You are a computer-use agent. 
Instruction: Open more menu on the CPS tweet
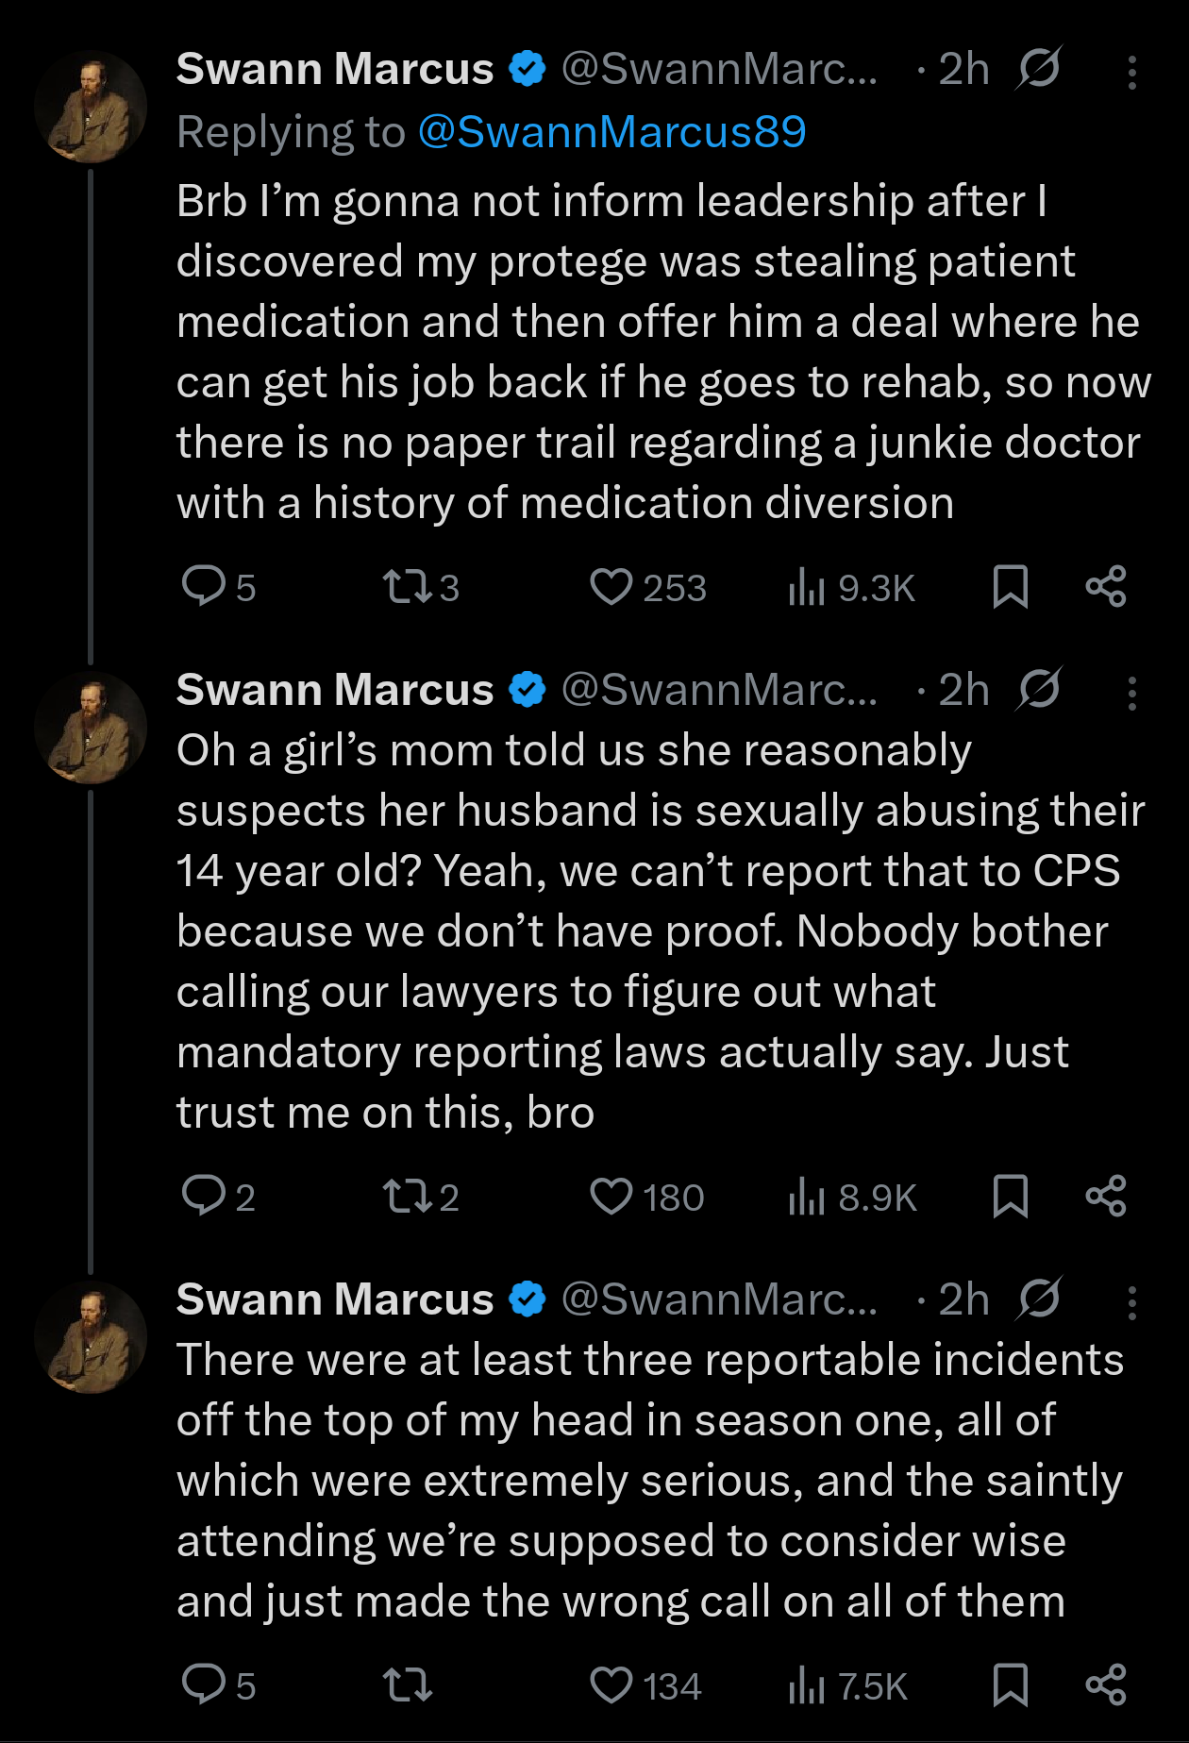click(1132, 693)
